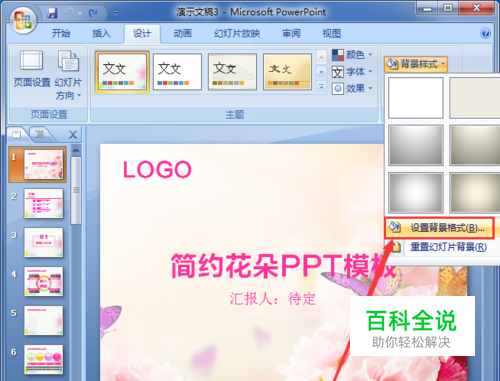Apply the fourth golden theme
The image size is (500, 381).
pos(287,72)
